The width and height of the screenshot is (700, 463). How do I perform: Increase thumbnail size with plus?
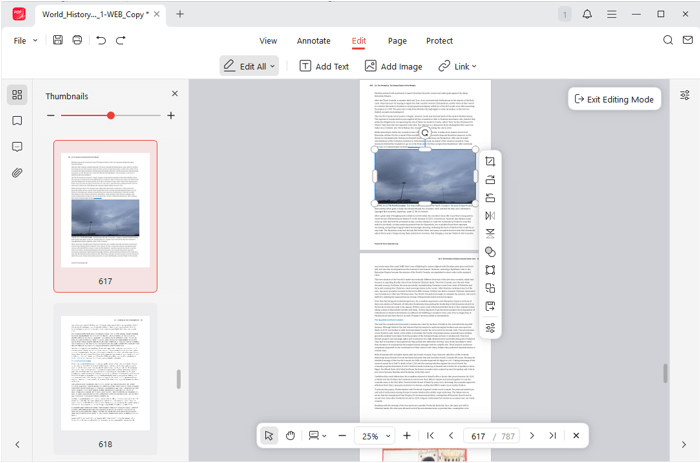[x=171, y=116]
